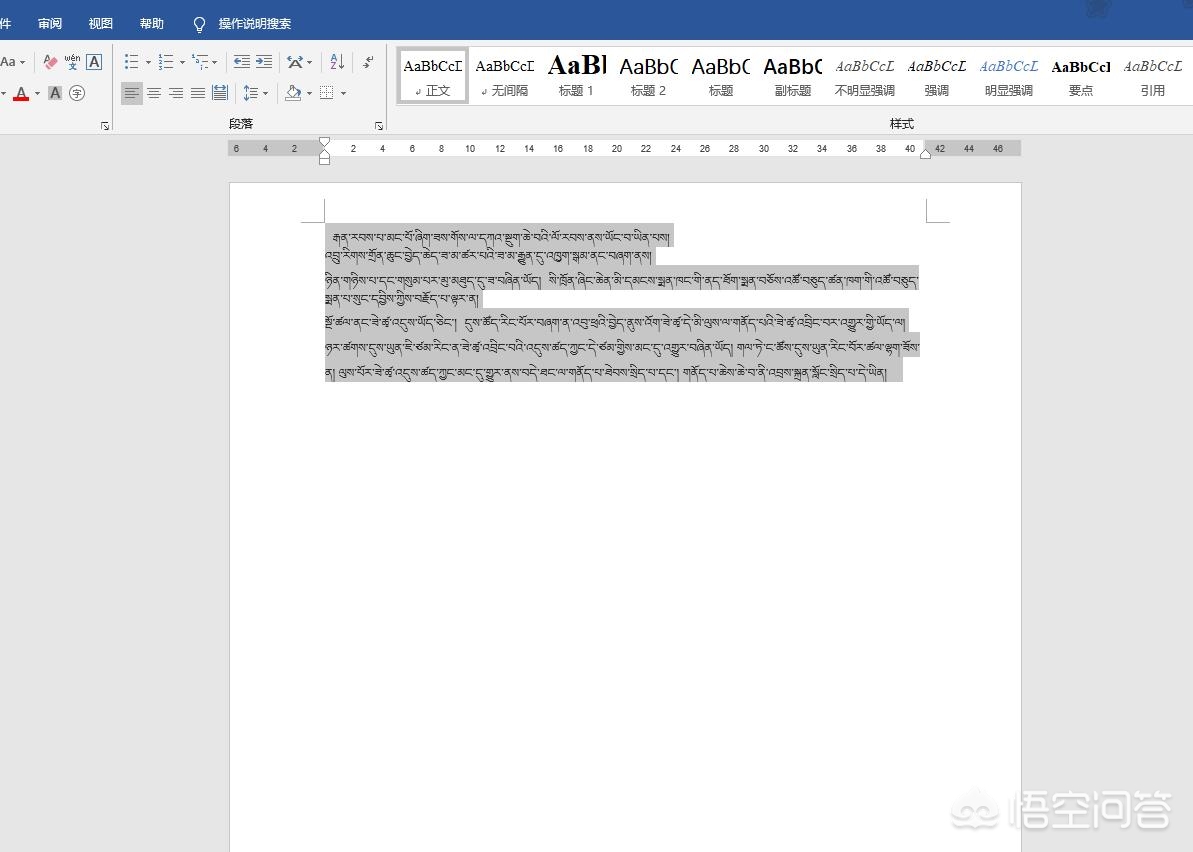Click the red font color button
The height and width of the screenshot is (852, 1193).
pos(21,93)
